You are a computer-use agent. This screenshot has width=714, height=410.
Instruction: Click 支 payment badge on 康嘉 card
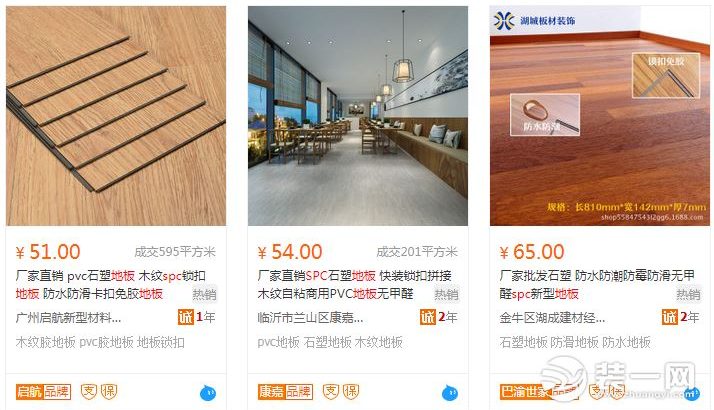tap(331, 392)
